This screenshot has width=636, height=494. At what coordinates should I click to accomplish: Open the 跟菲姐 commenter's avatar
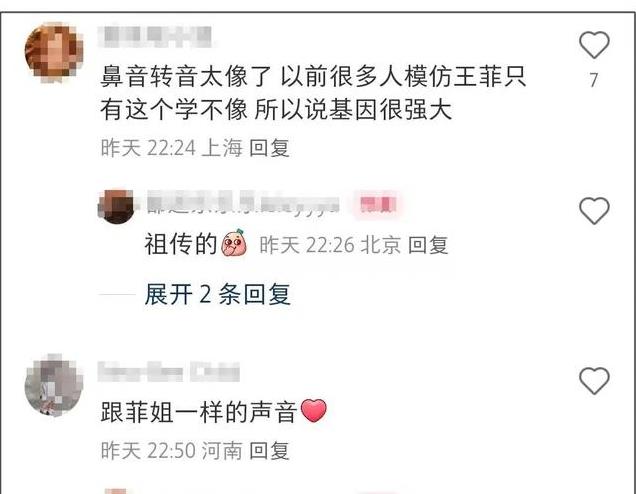coord(54,385)
